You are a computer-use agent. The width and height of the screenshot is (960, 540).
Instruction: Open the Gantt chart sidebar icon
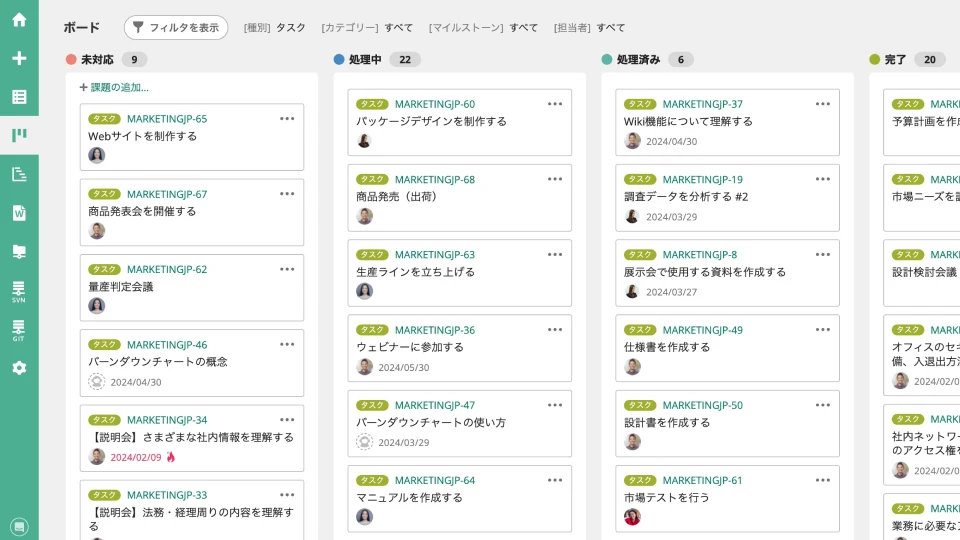point(19,174)
